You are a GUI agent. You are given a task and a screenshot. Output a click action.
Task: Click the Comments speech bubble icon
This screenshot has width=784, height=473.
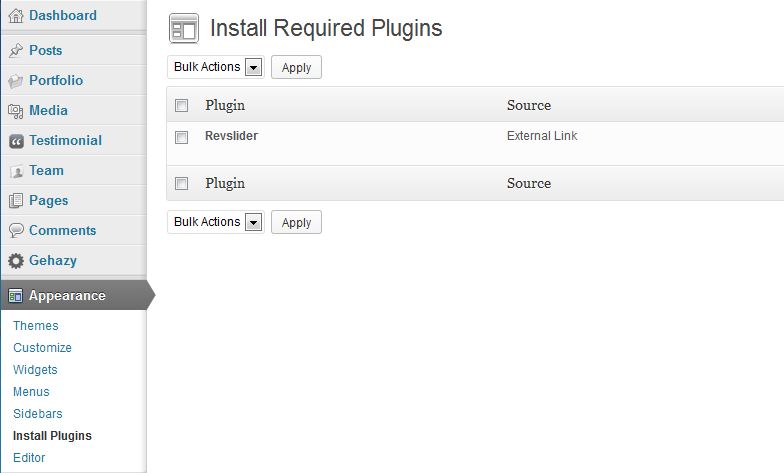[16, 231]
